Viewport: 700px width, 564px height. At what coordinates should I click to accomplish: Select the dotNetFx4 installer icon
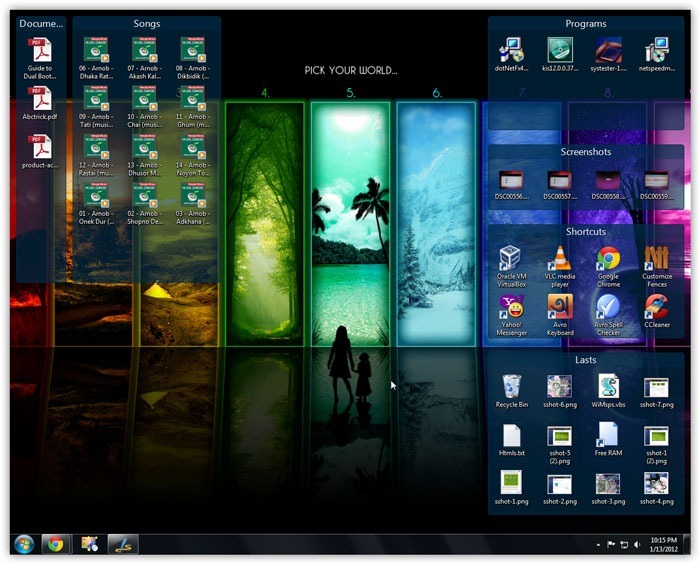512,54
